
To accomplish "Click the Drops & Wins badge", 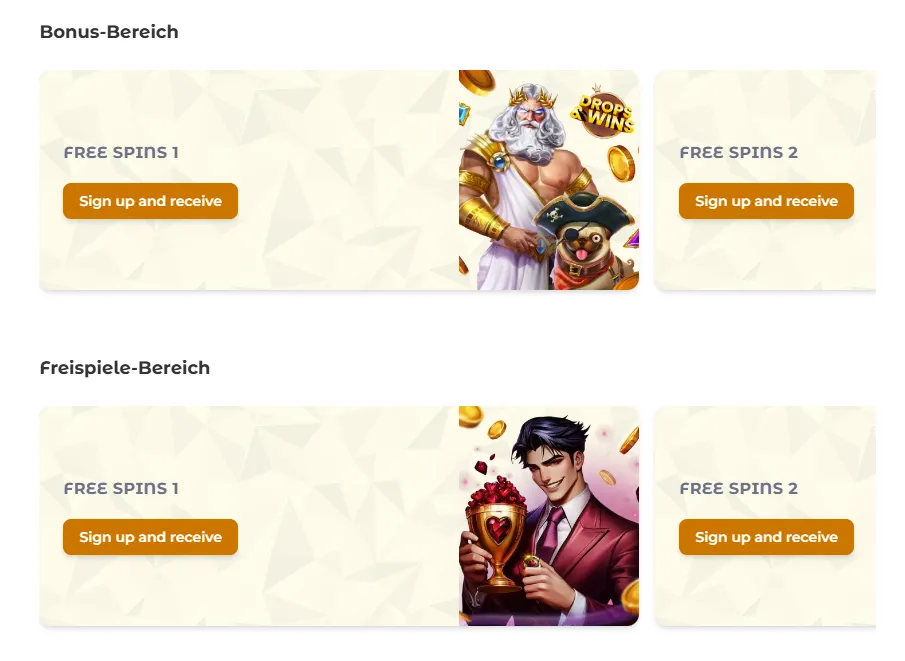I will [603, 113].
